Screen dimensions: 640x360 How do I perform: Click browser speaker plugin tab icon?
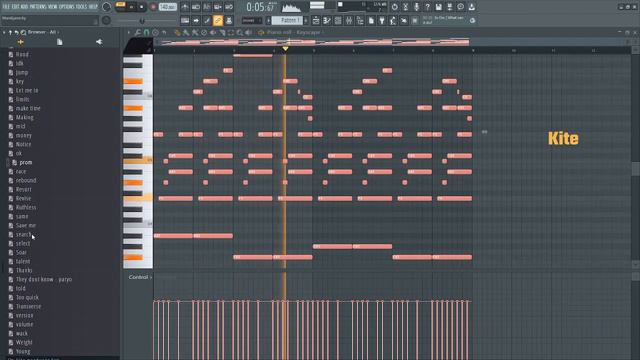pyautogui.click(x=99, y=42)
